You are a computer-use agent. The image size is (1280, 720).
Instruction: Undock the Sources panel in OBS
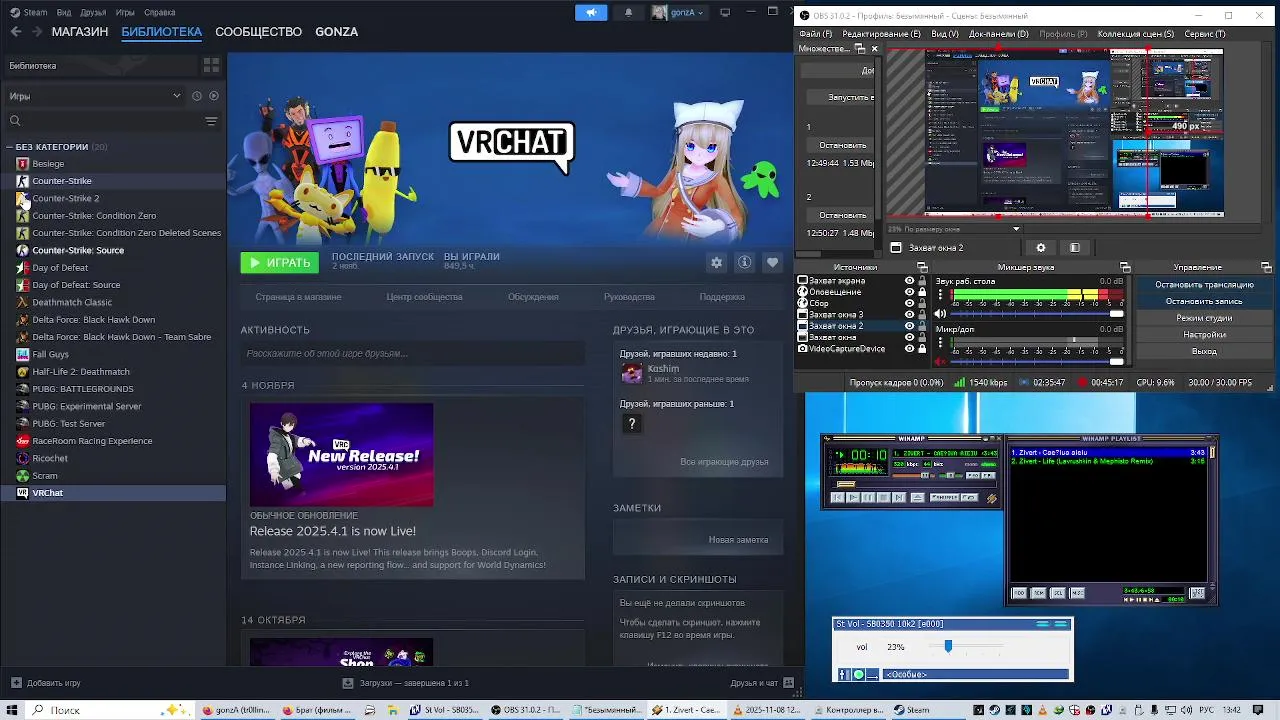click(x=923, y=267)
